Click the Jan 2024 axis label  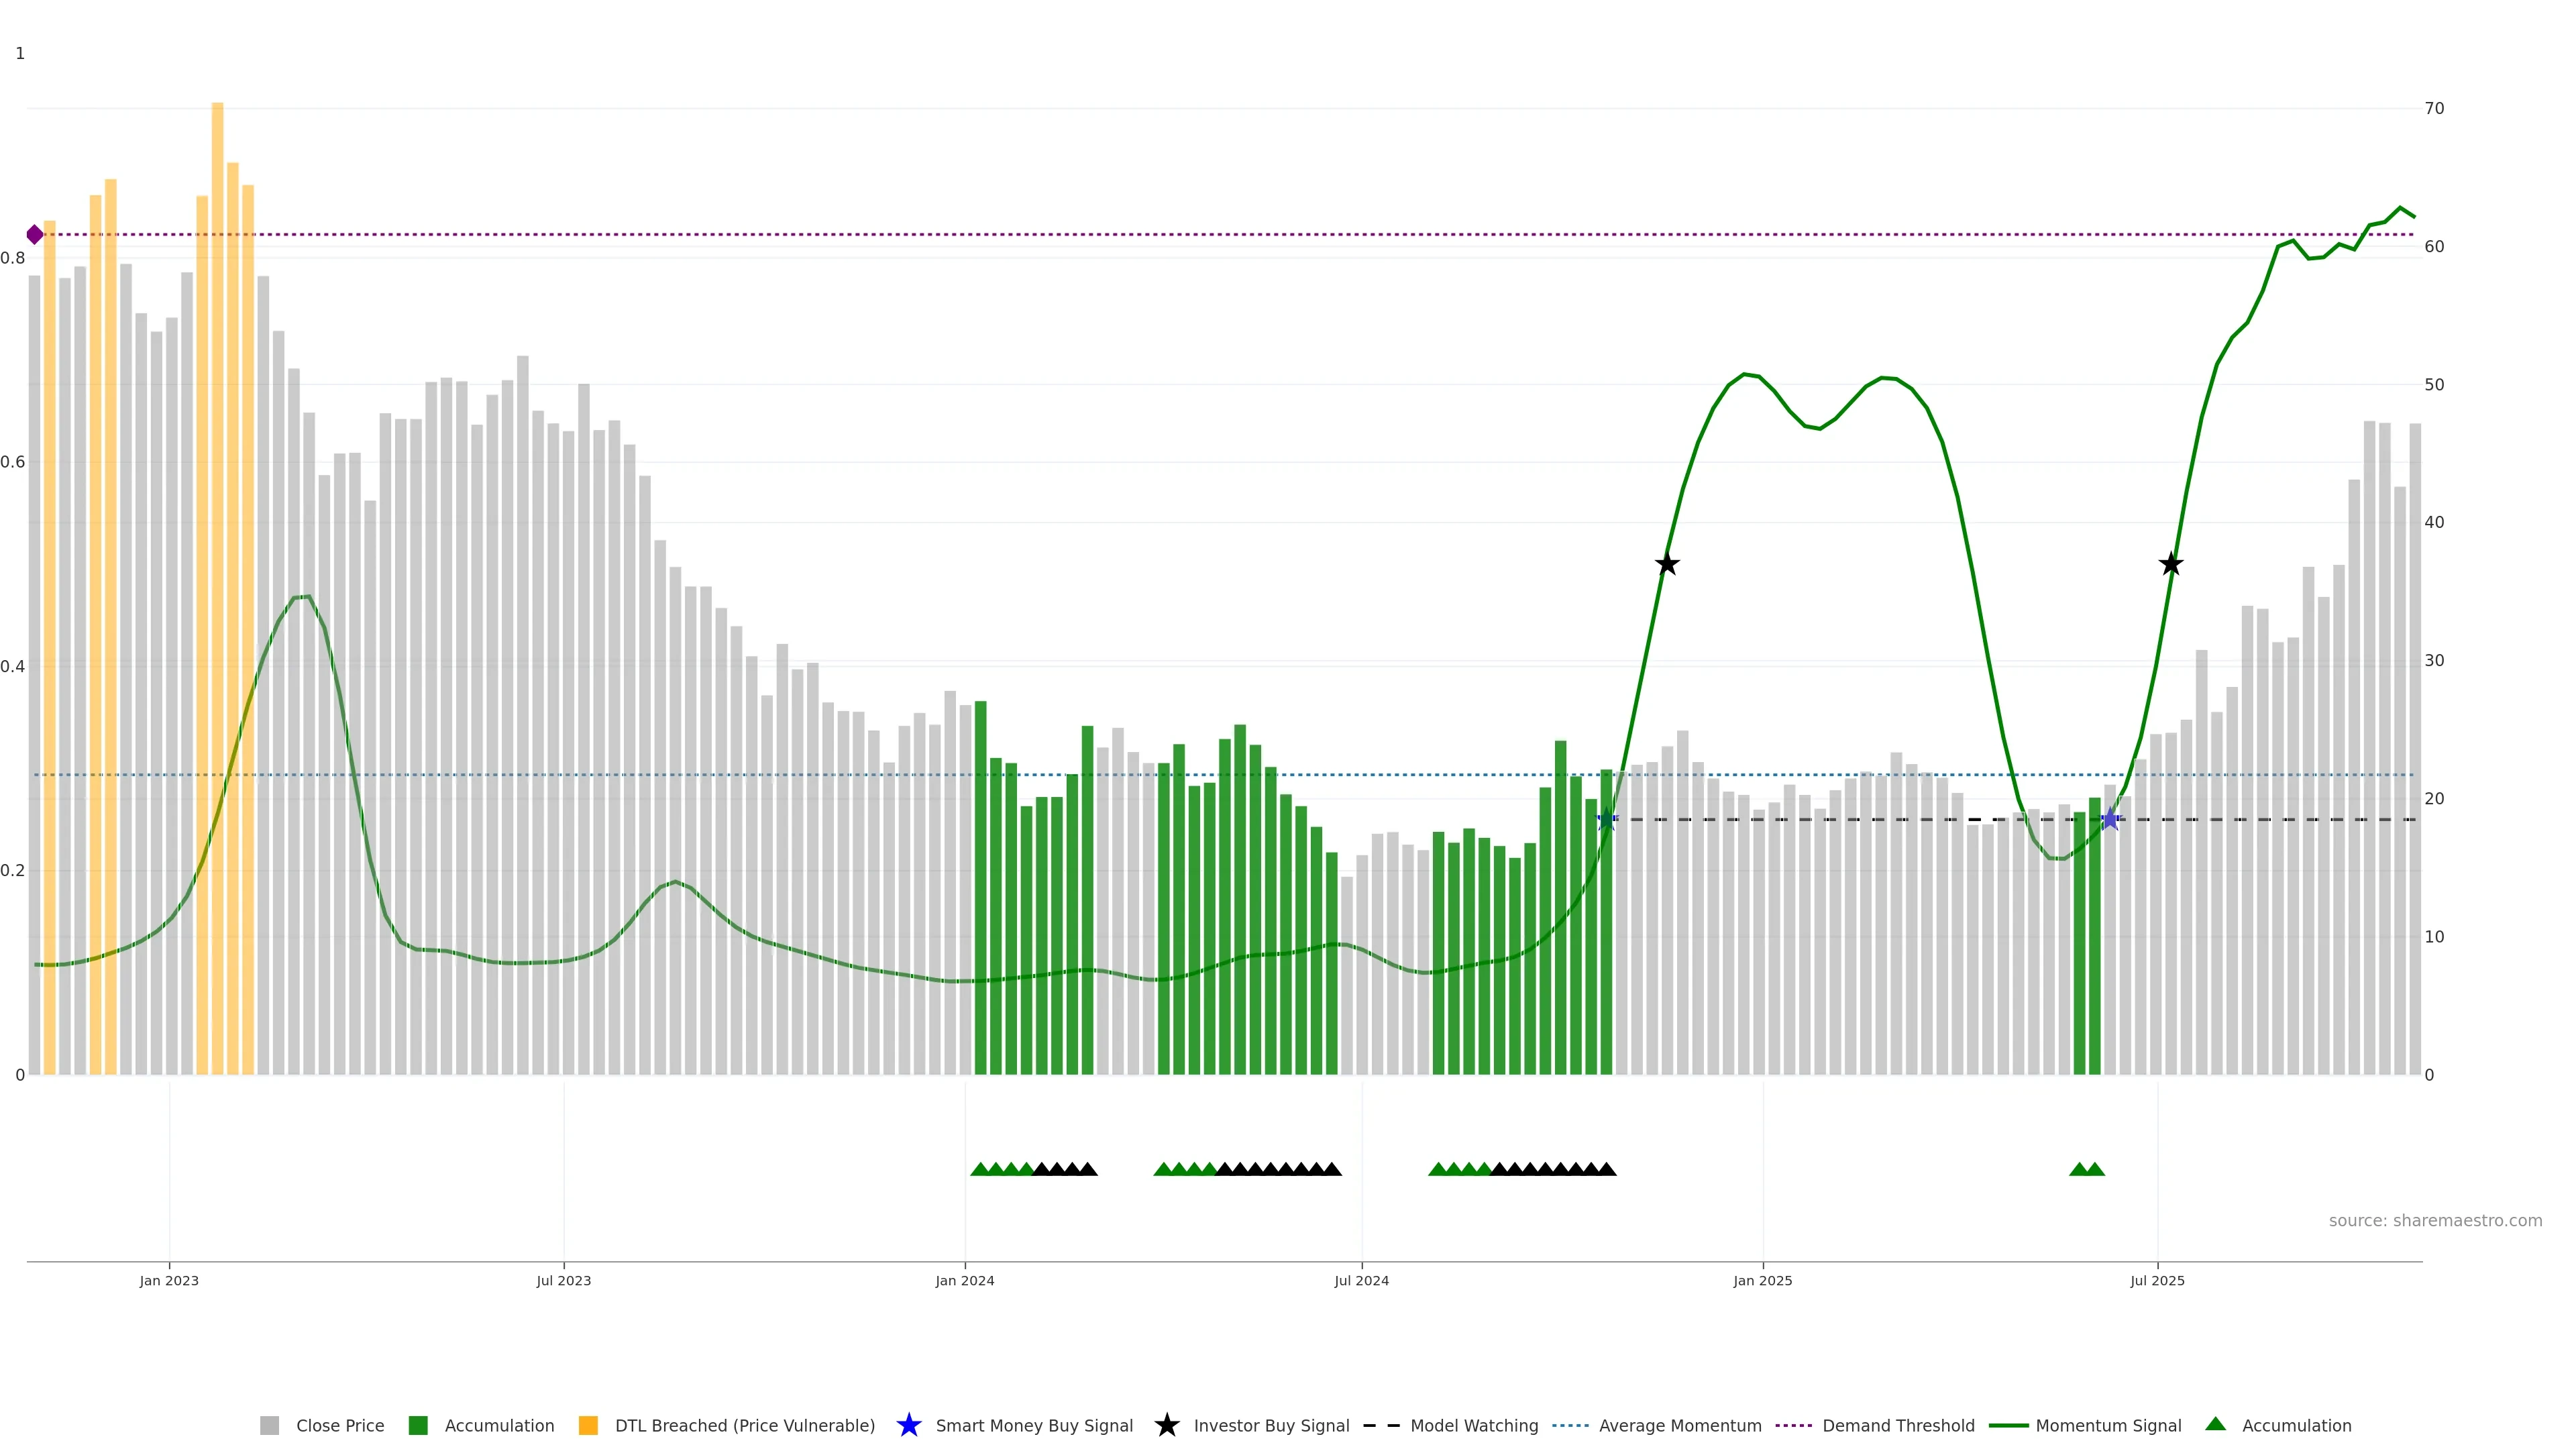pos(964,1280)
